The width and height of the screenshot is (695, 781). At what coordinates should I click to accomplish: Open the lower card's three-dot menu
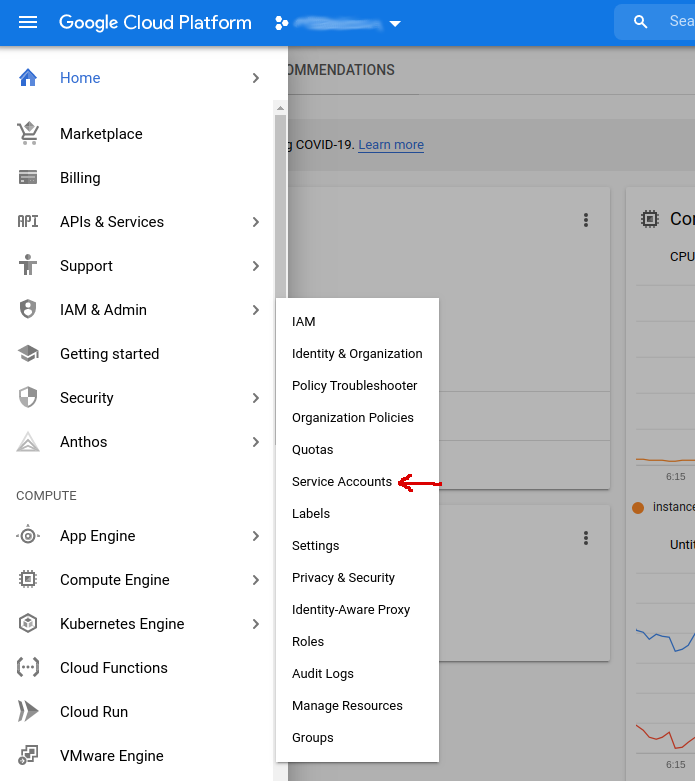click(x=586, y=538)
